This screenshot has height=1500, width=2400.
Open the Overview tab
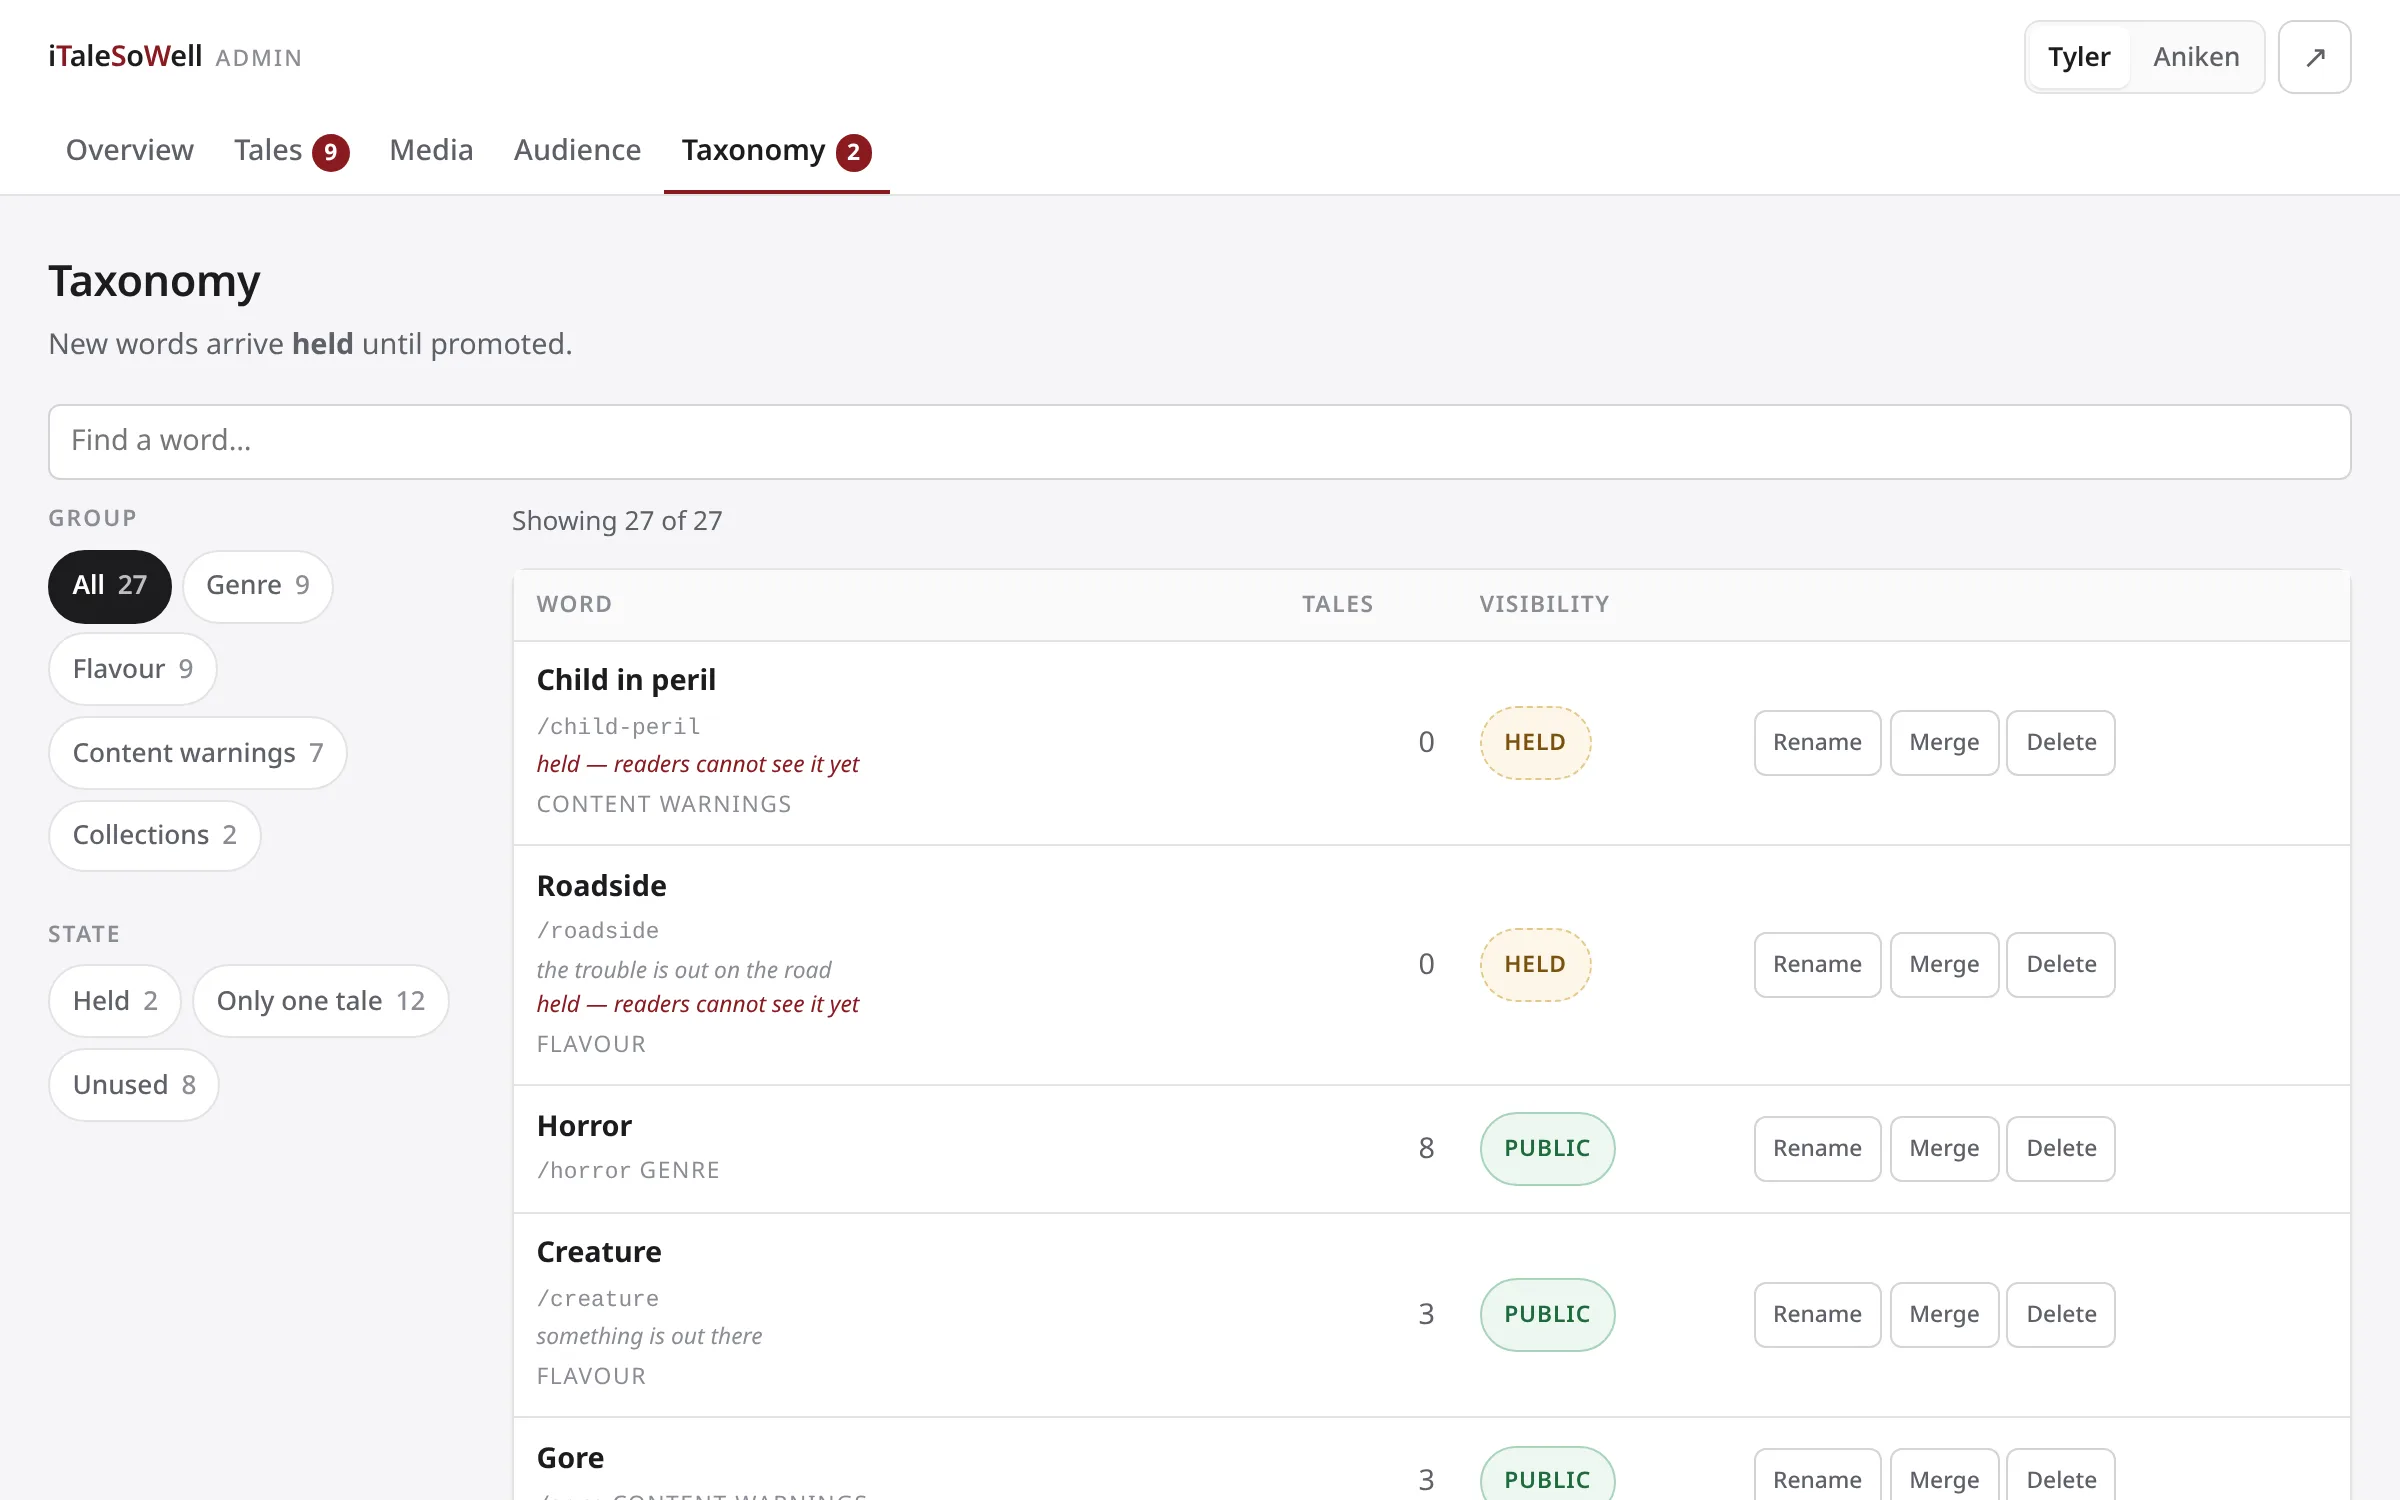pos(130,150)
